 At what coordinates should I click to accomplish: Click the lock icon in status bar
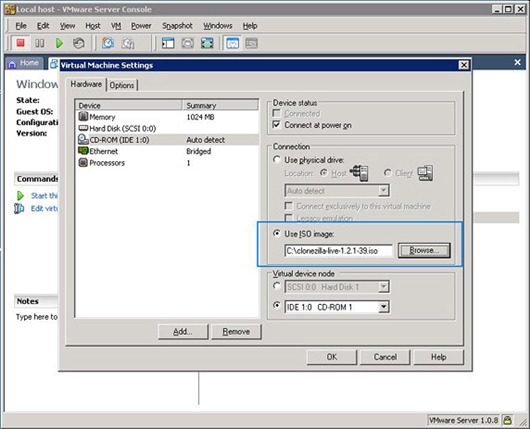point(507,420)
